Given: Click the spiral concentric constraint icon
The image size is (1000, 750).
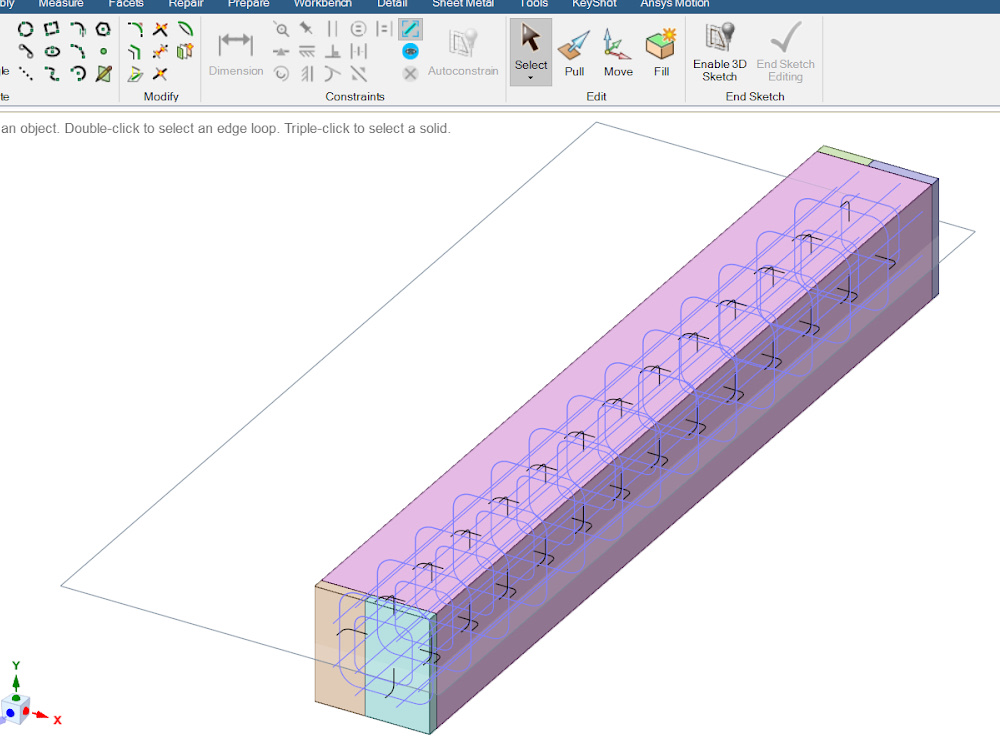Looking at the screenshot, I should tap(281, 74).
